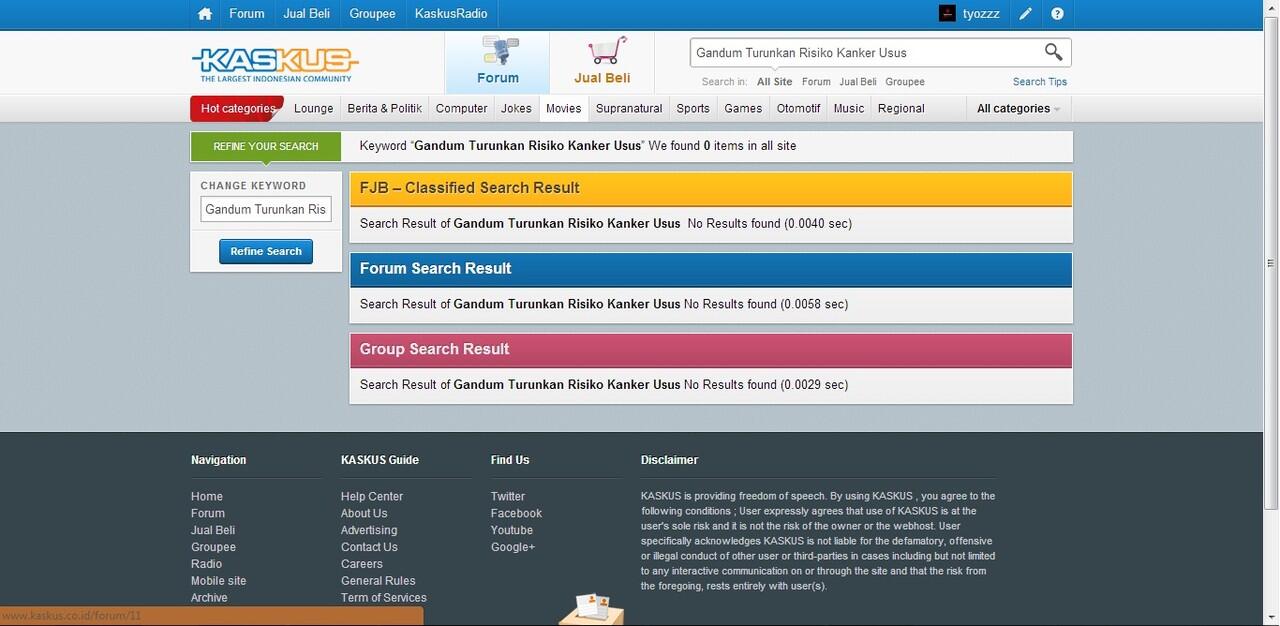Select the Jual Beli search-in filter
The width and height of the screenshot is (1280, 626).
(858, 82)
